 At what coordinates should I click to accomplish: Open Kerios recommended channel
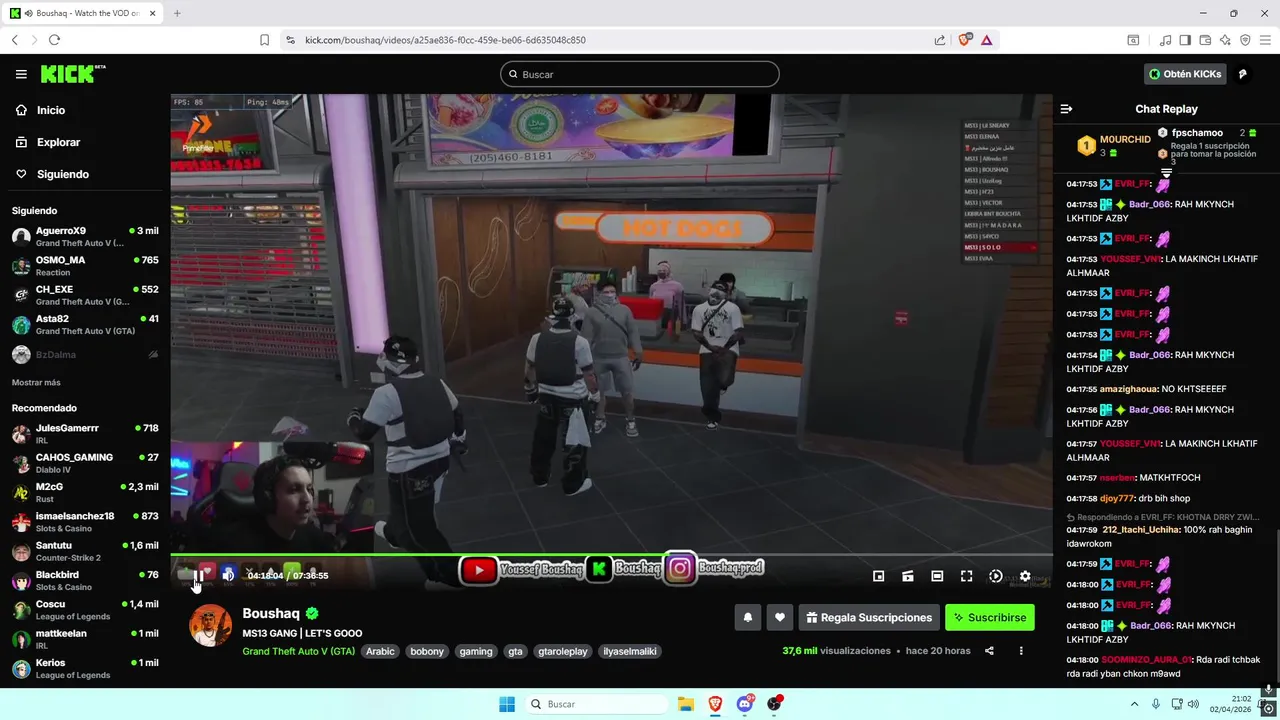point(85,668)
